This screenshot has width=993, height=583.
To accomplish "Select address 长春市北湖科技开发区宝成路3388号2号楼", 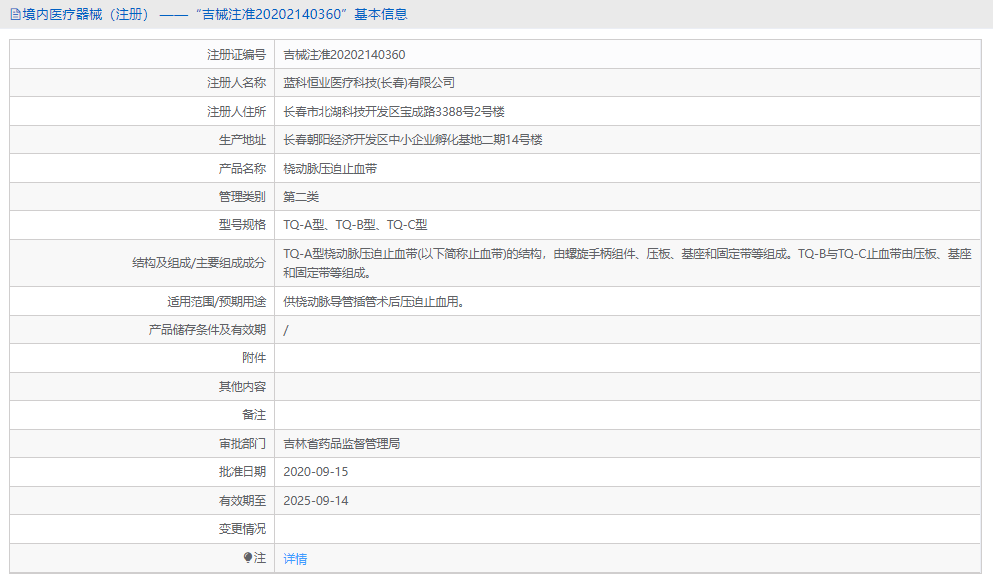I will [394, 112].
